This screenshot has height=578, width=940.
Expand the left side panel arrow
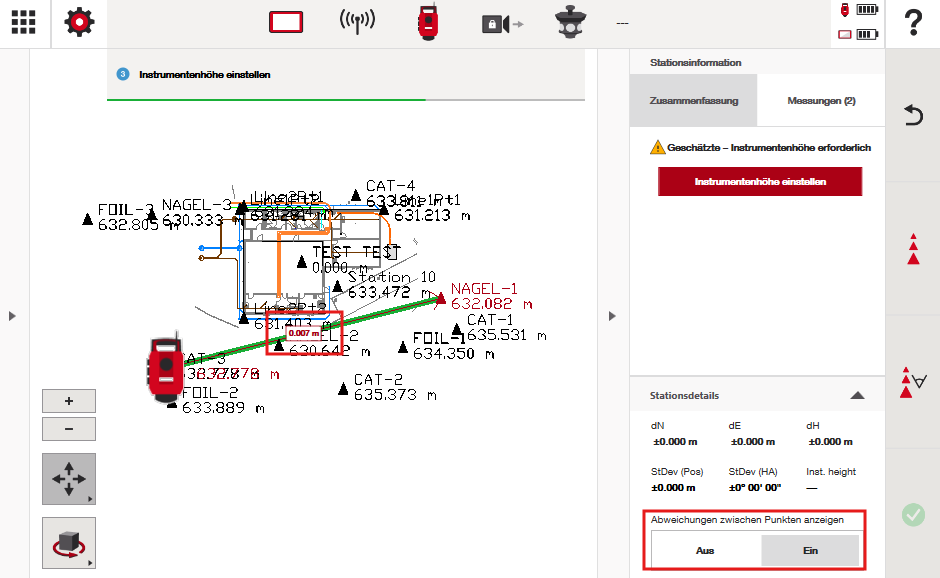(12, 316)
